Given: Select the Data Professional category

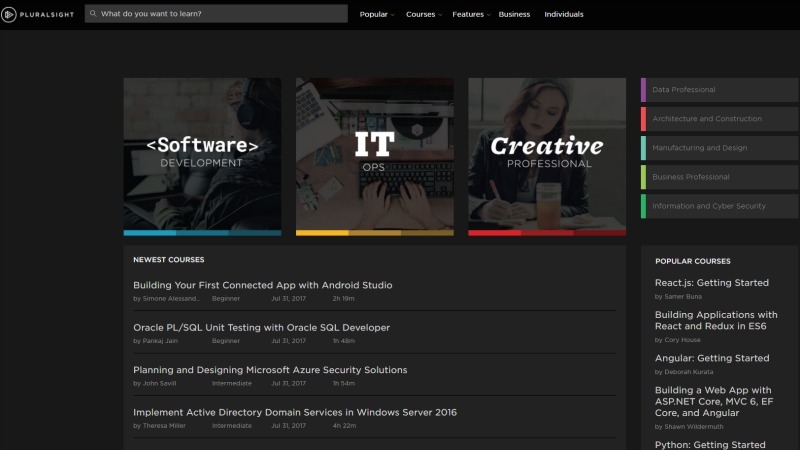Looking at the screenshot, I should (720, 90).
